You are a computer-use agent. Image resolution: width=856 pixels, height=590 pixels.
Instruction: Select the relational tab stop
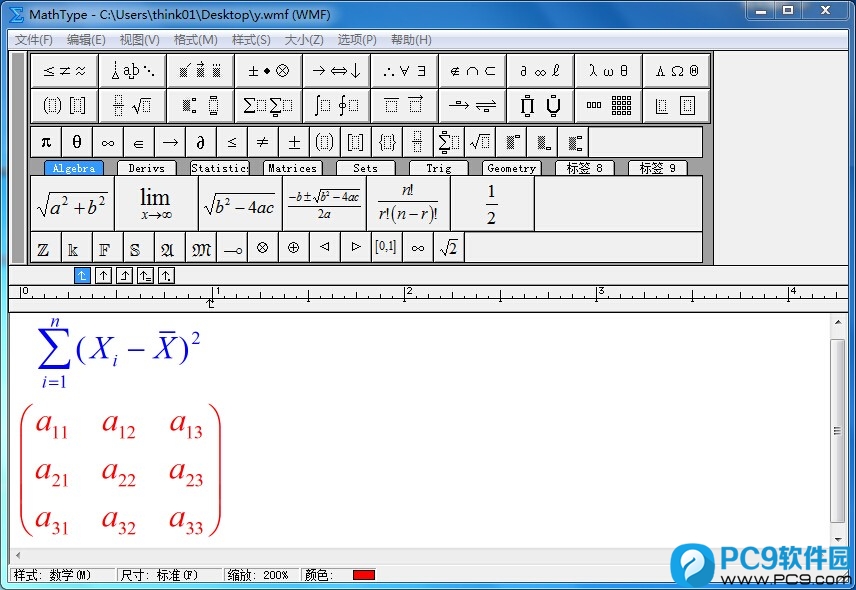coord(145,276)
